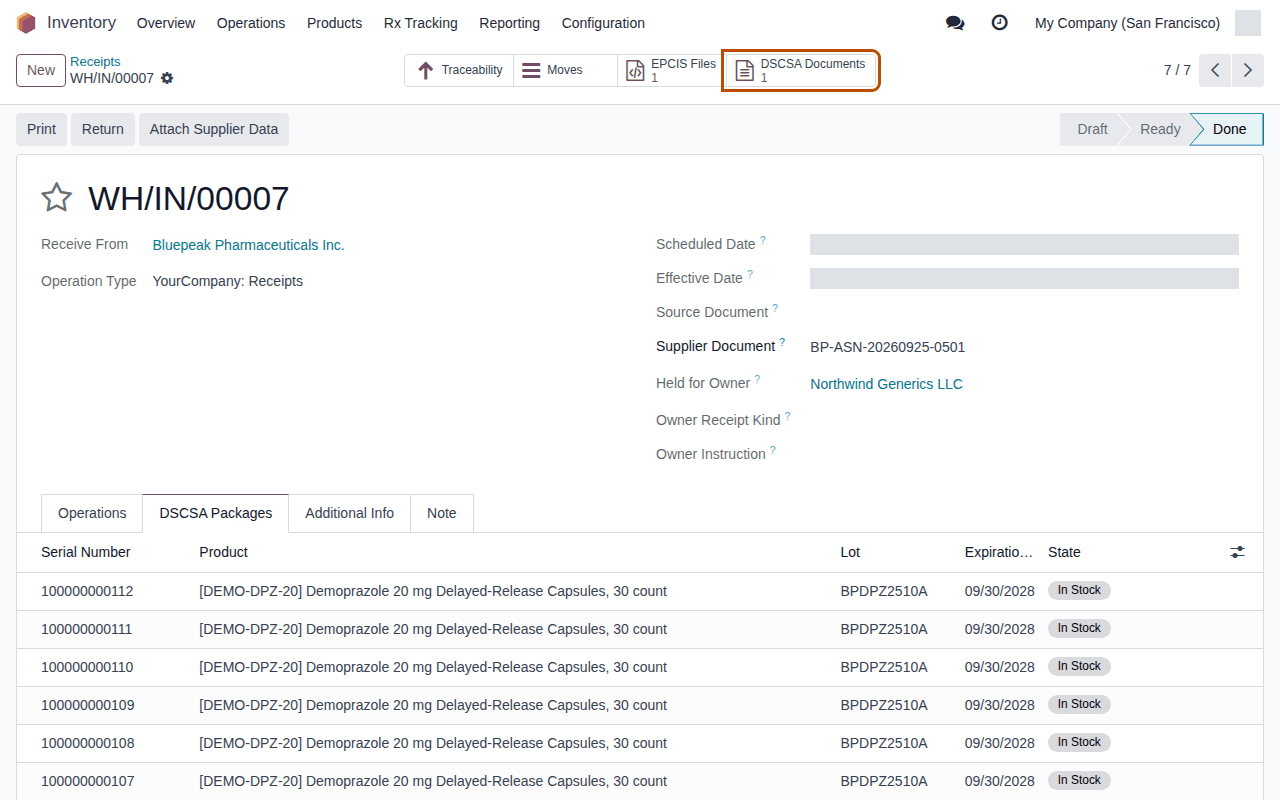Open the Inventory app home icon
1280x800 pixels.
pyautogui.click(x=26, y=23)
